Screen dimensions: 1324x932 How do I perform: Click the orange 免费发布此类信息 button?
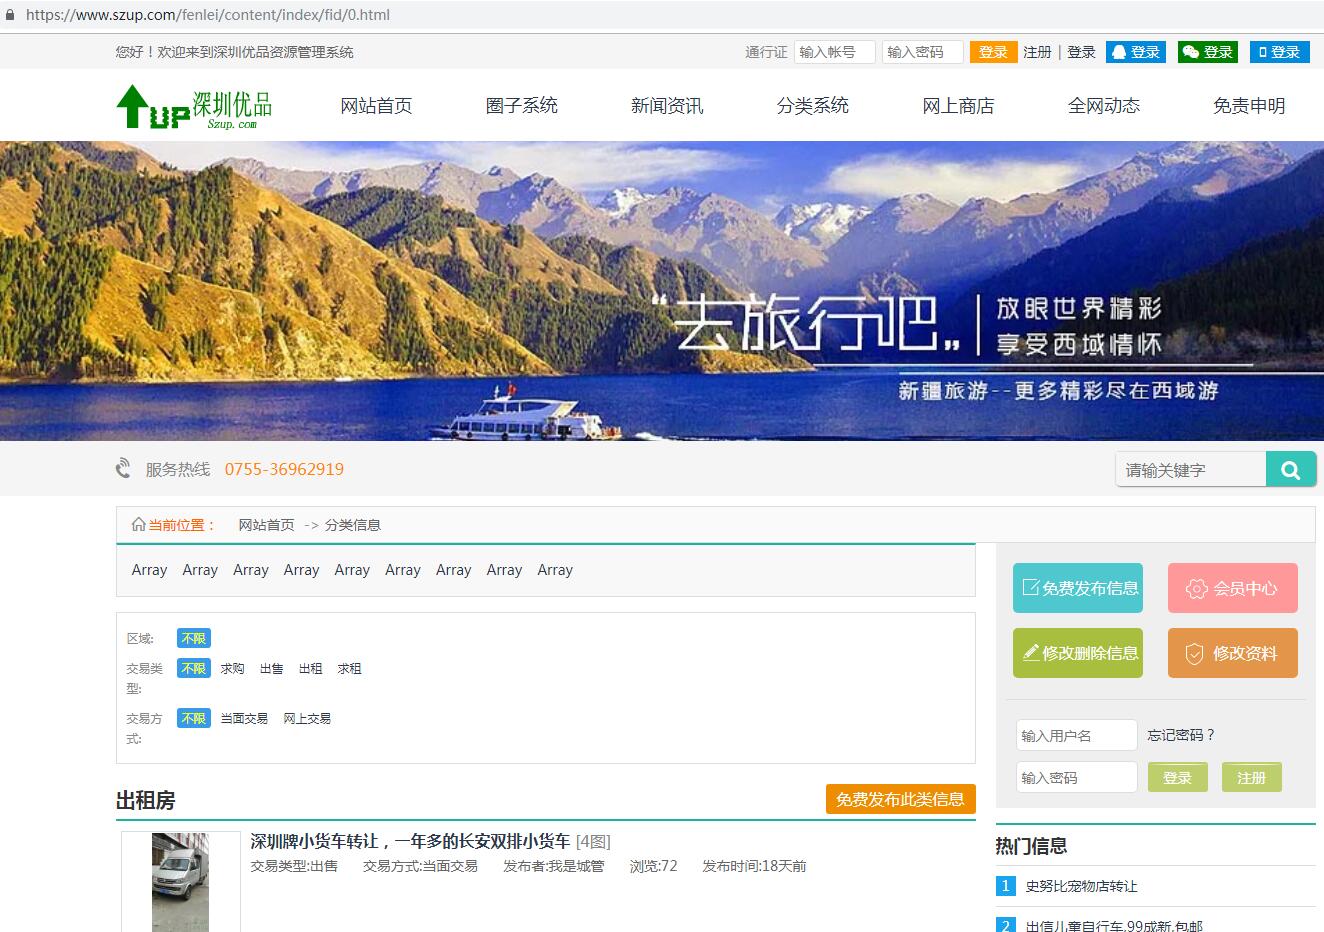900,799
